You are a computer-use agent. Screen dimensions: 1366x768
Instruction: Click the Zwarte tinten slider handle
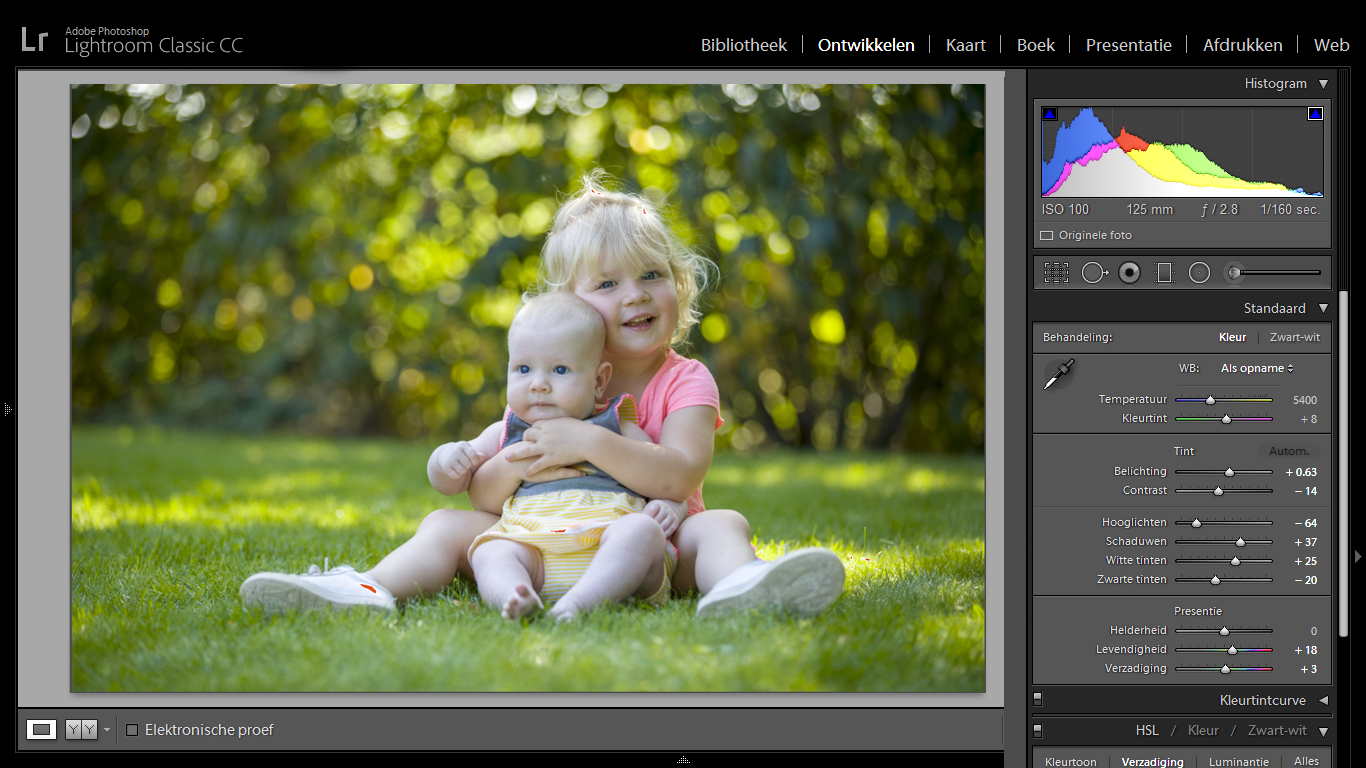pos(1215,580)
